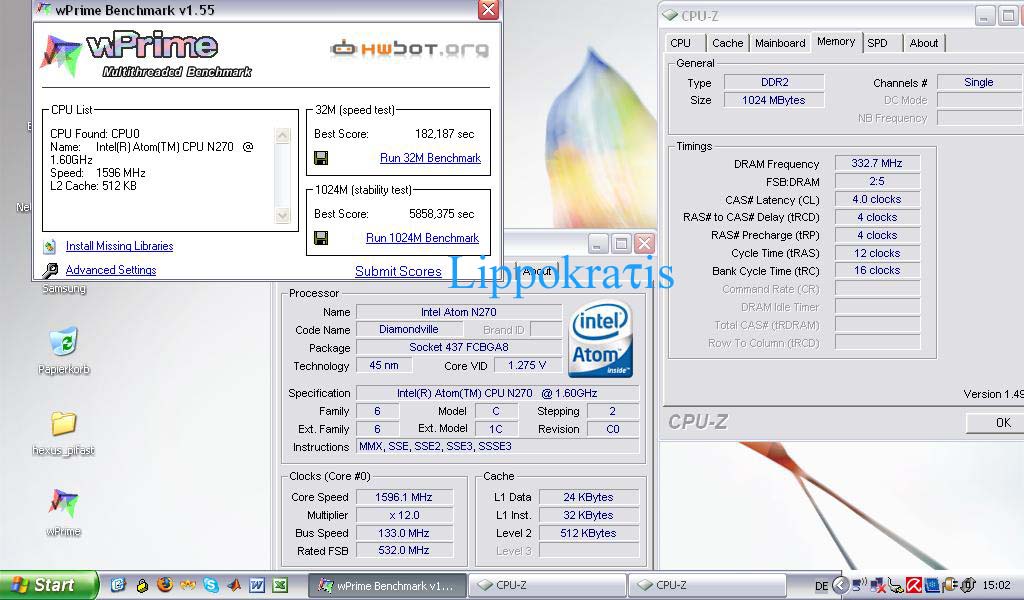Expand hidden tray icons with the arrow

841,585
